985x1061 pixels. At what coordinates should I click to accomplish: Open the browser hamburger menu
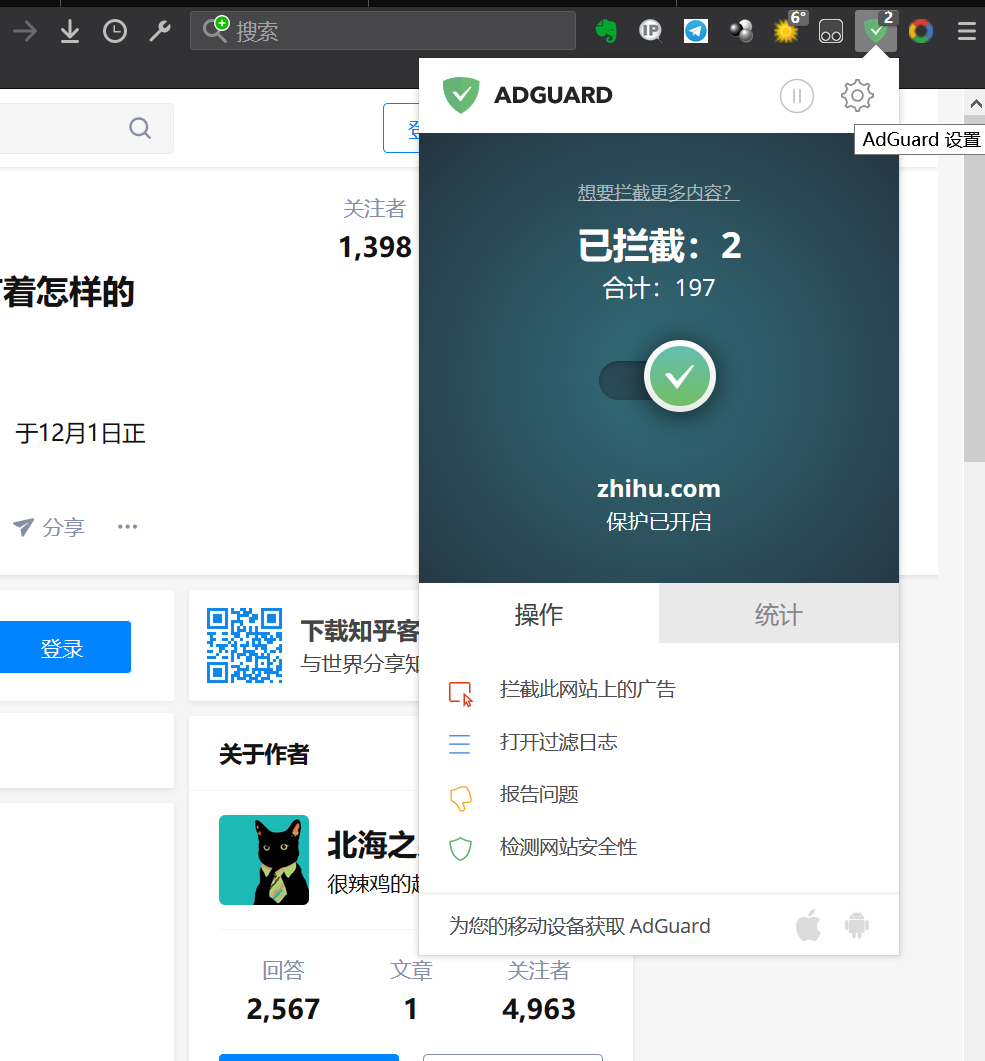[967, 31]
